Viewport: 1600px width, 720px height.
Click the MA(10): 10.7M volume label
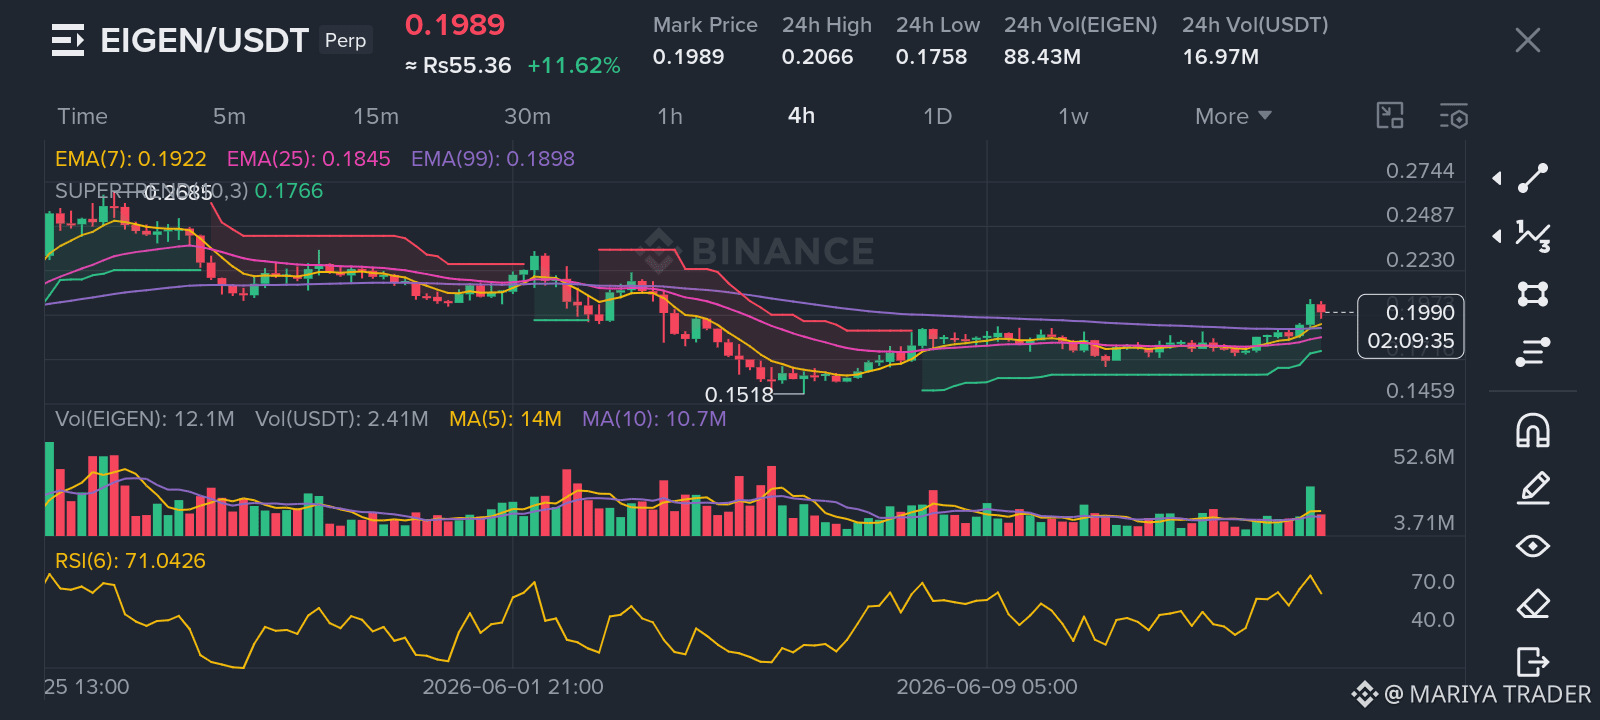[654, 419]
